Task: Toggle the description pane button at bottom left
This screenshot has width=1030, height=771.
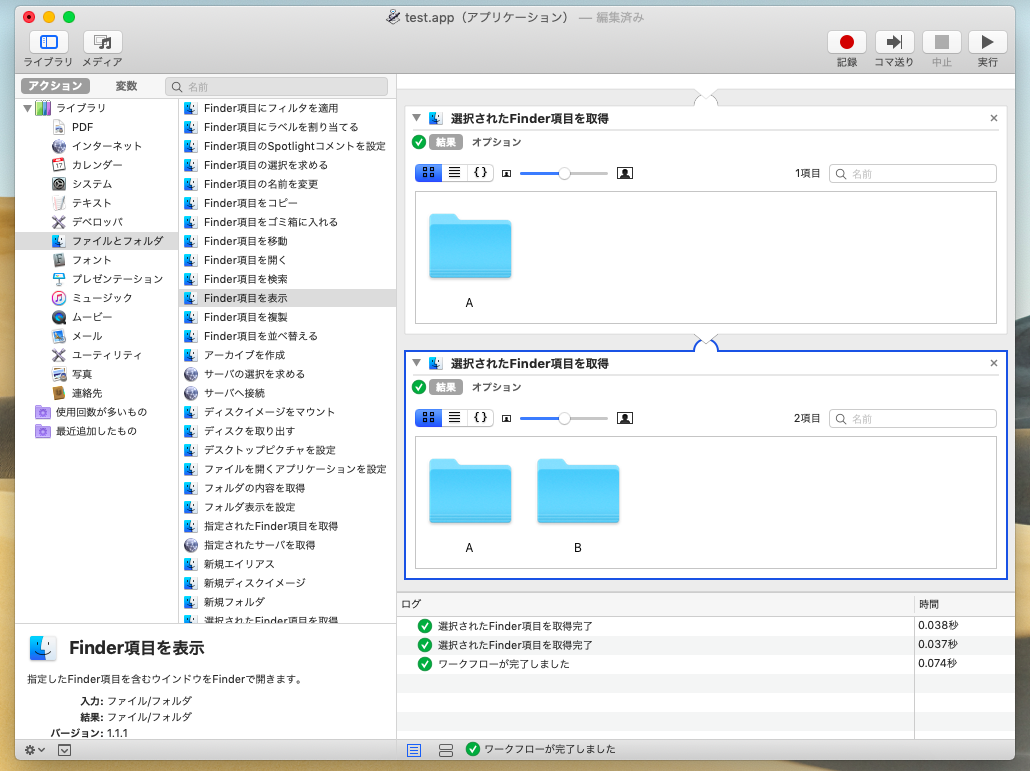Action: (64, 750)
